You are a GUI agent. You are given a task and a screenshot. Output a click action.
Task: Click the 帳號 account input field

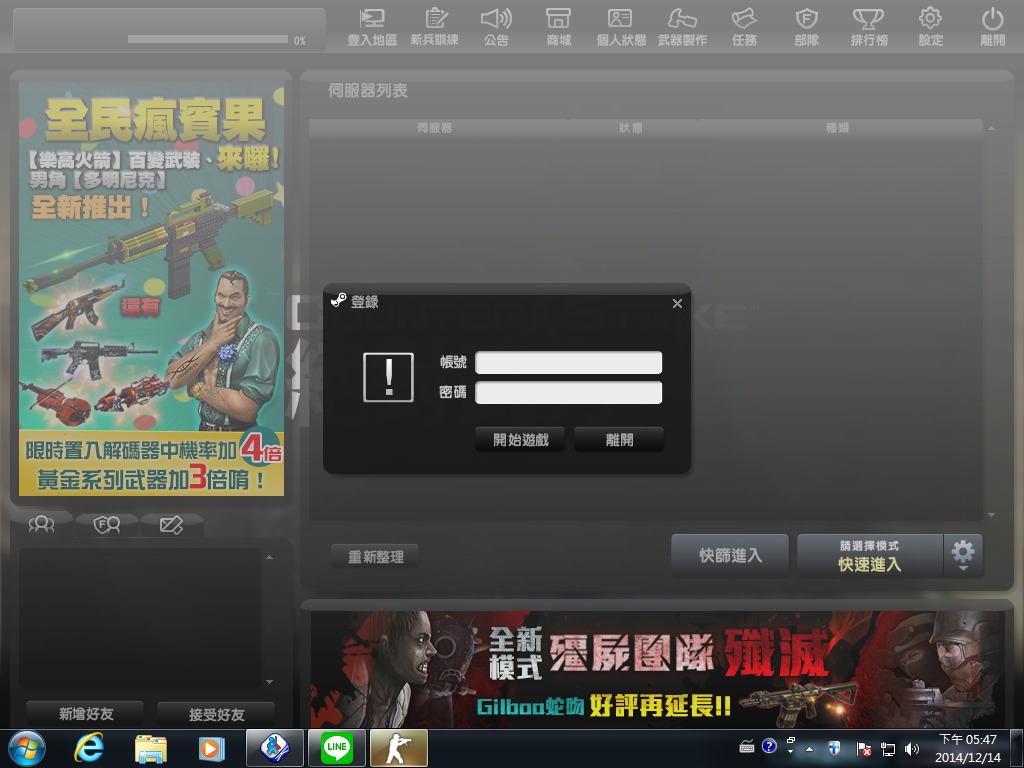(568, 362)
